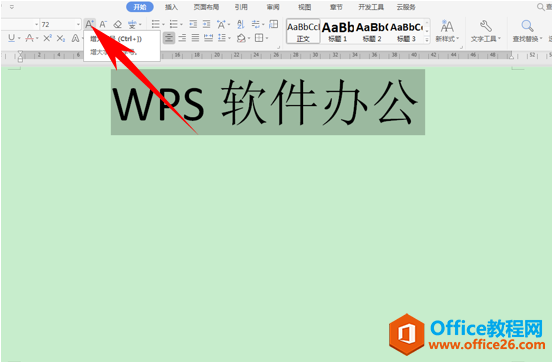The width and height of the screenshot is (552, 362).
Task: Click the 新样式 (New Style) button
Action: 447,31
